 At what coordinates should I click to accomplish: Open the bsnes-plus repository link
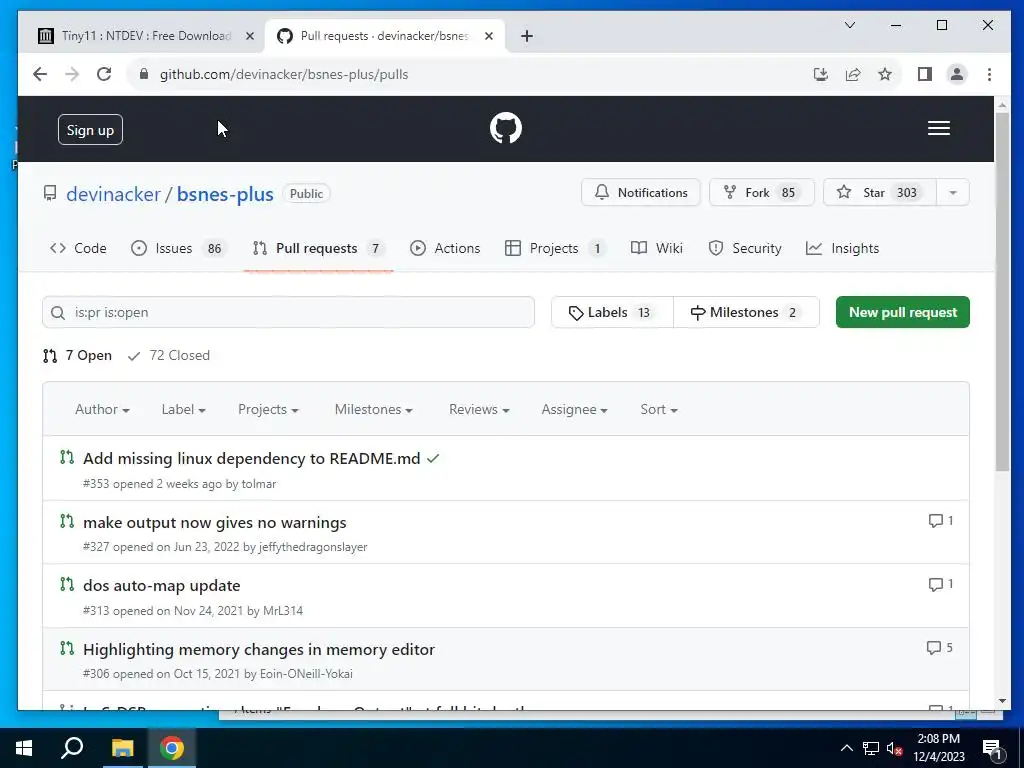[x=225, y=194]
